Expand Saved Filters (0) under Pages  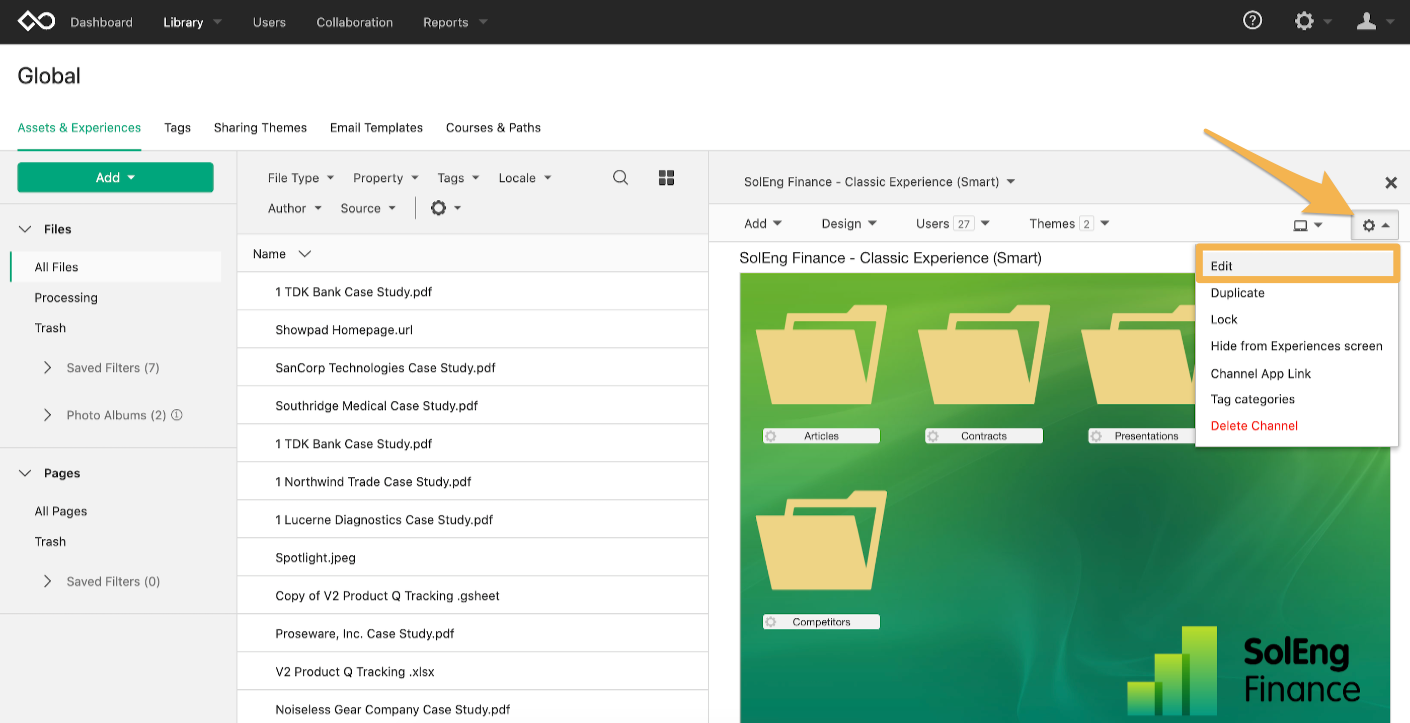(x=47, y=581)
